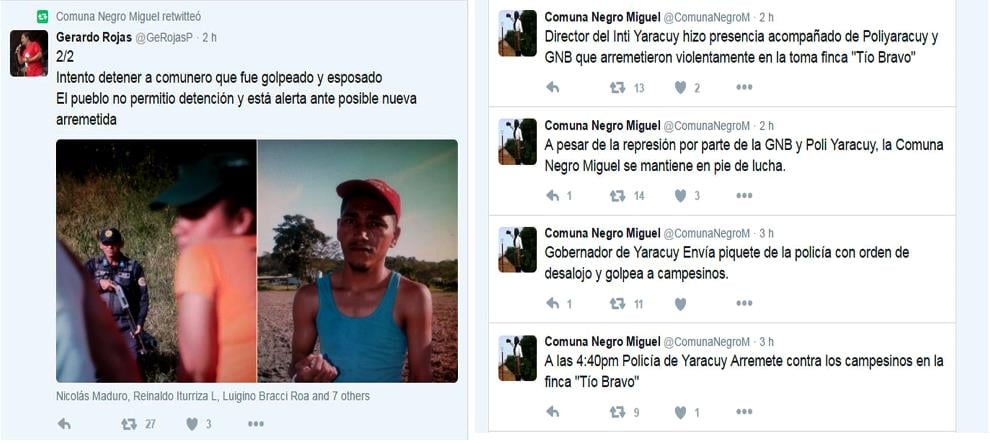This screenshot has width=990, height=443.
Task: Open more options on Director del Inti tweet
Action: click(x=744, y=88)
